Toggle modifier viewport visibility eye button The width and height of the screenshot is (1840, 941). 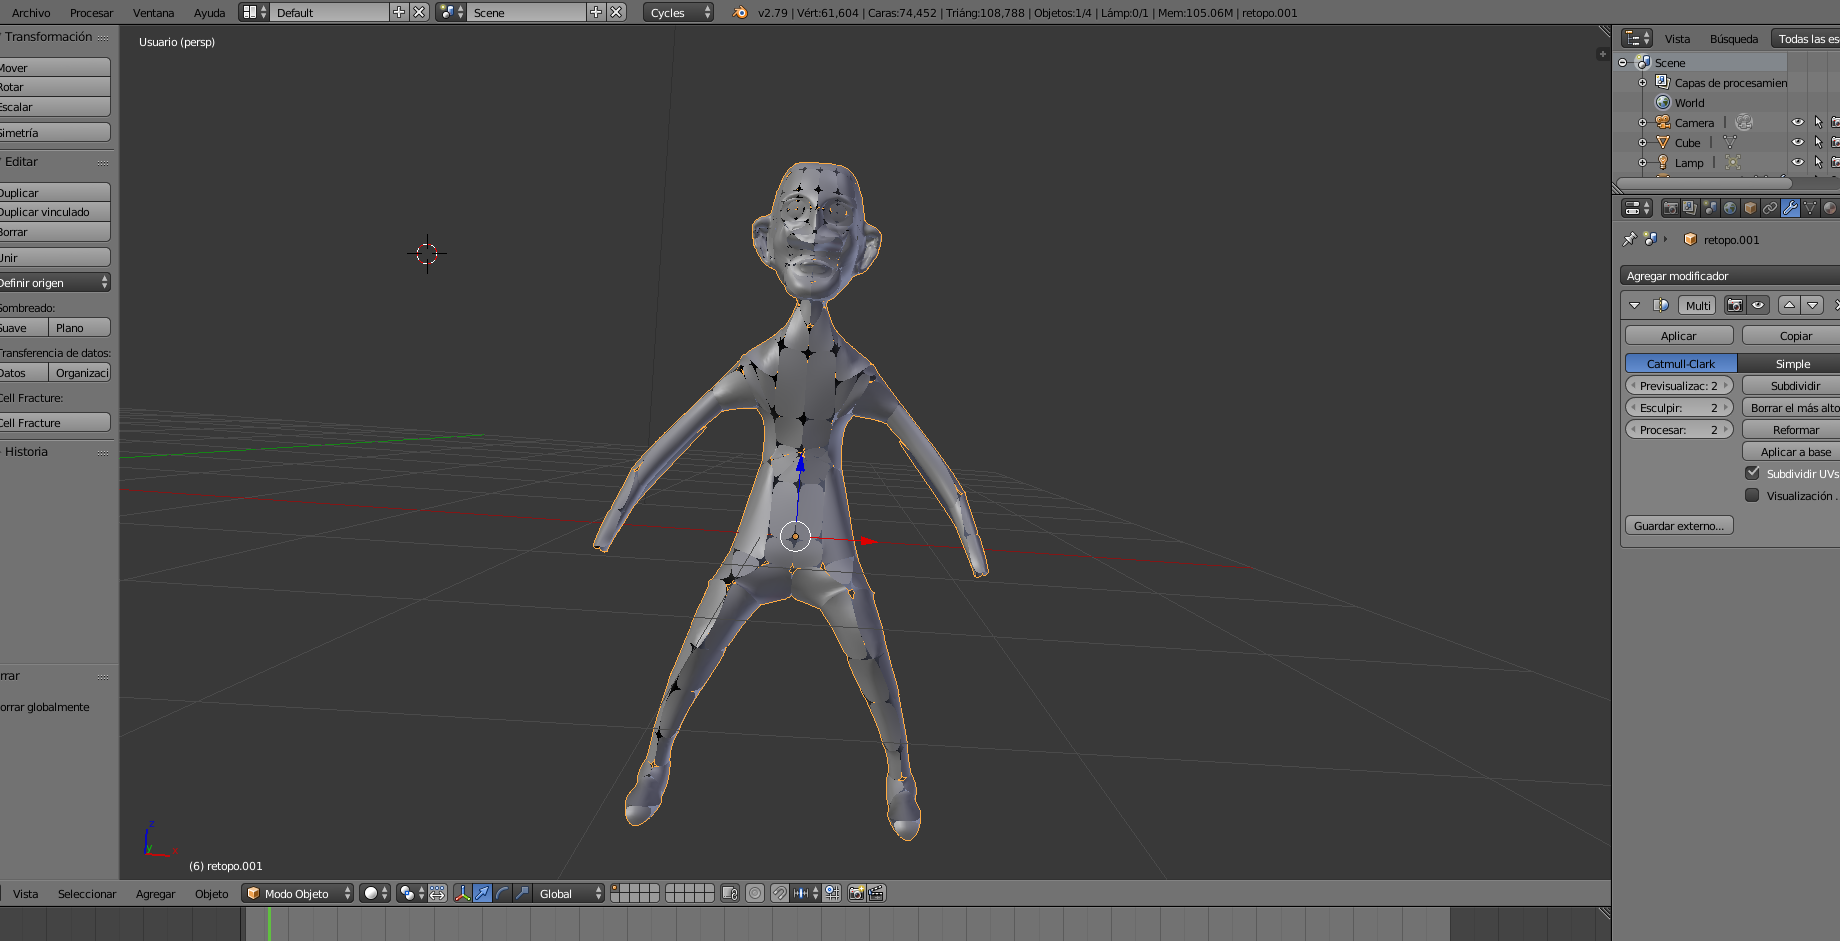tap(1758, 305)
